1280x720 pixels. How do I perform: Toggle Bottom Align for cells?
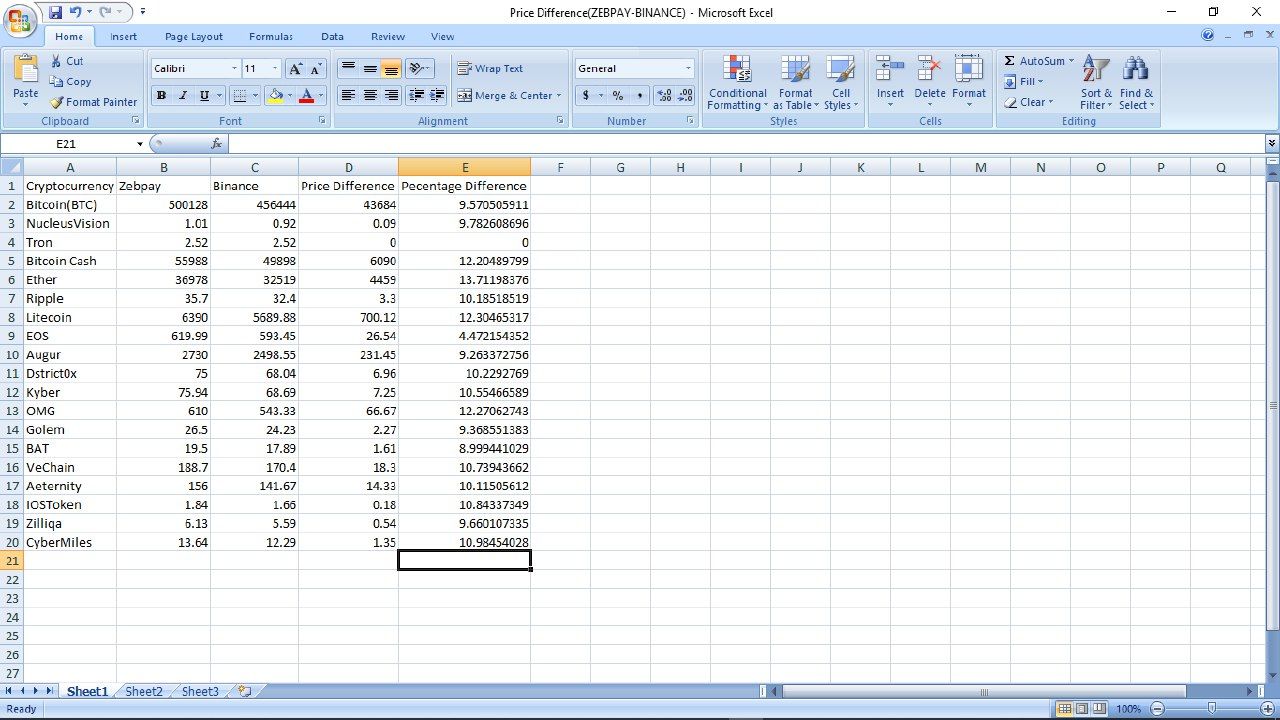click(391, 69)
